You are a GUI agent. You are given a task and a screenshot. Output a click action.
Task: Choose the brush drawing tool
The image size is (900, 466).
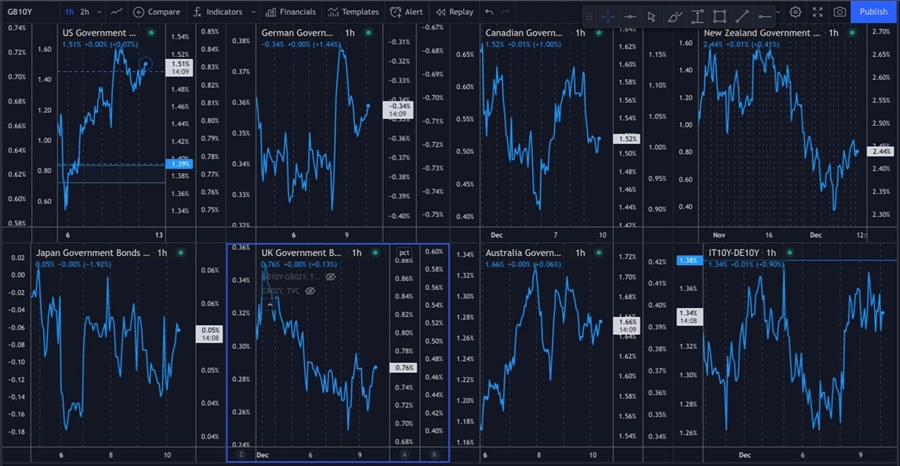click(x=674, y=13)
